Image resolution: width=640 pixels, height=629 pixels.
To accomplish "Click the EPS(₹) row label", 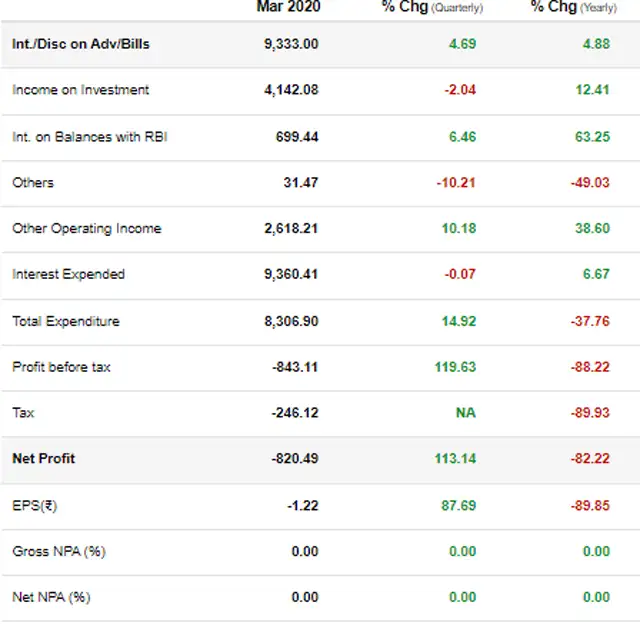I will (34, 505).
